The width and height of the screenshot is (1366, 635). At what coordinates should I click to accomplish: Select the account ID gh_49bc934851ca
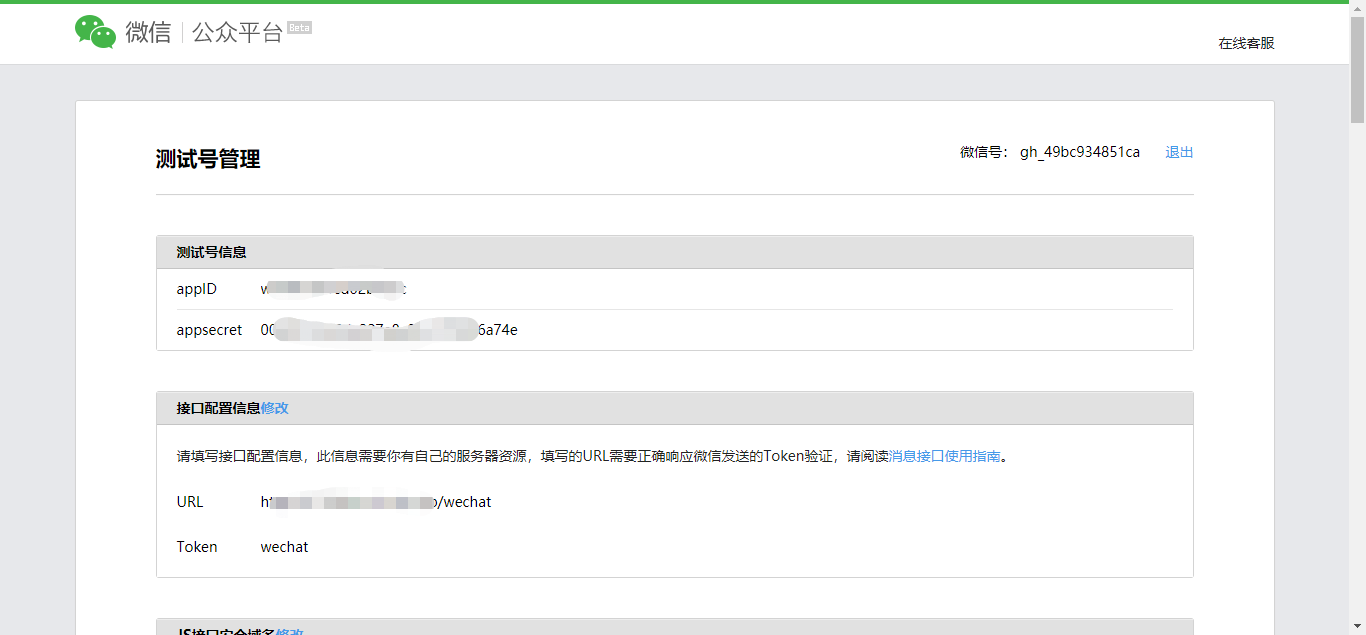(1080, 152)
